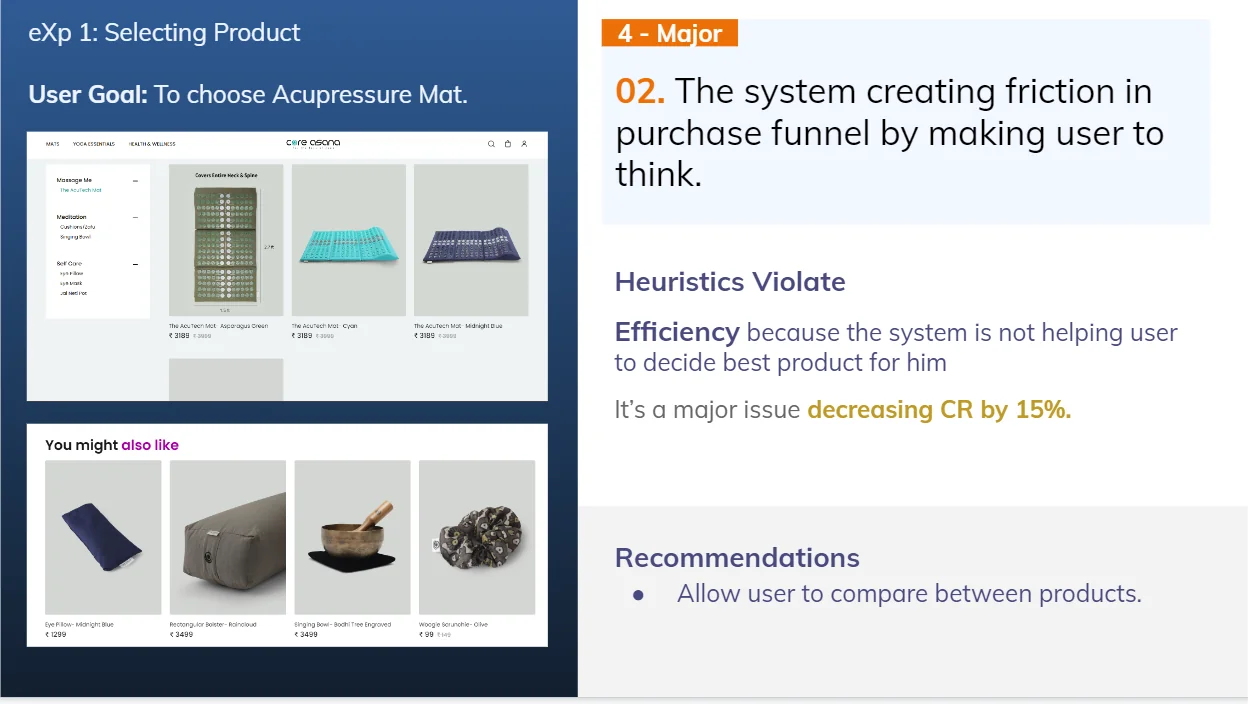Open the Singing Bowl sidebar link
This screenshot has height=704, width=1248.
tap(76, 237)
